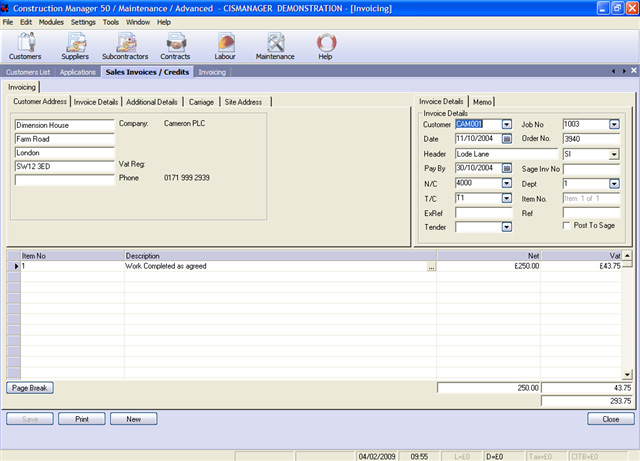Select the Carriage tab
This screenshot has height=461, width=640.
pyautogui.click(x=201, y=102)
